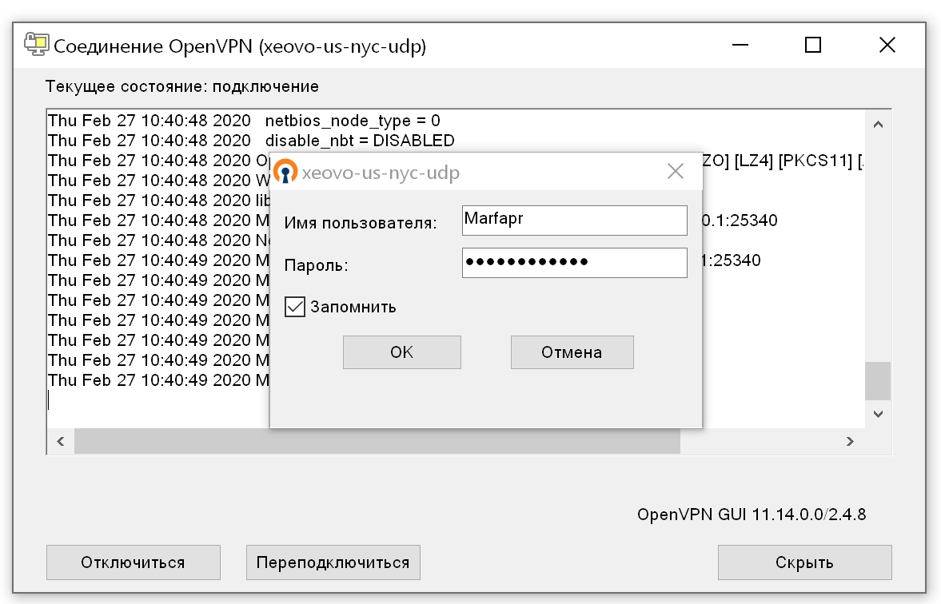Click the xeovo-us-nyc-udp dialog title text
Image resolution: width=941 pixels, height=604 pixels.
click(380, 172)
